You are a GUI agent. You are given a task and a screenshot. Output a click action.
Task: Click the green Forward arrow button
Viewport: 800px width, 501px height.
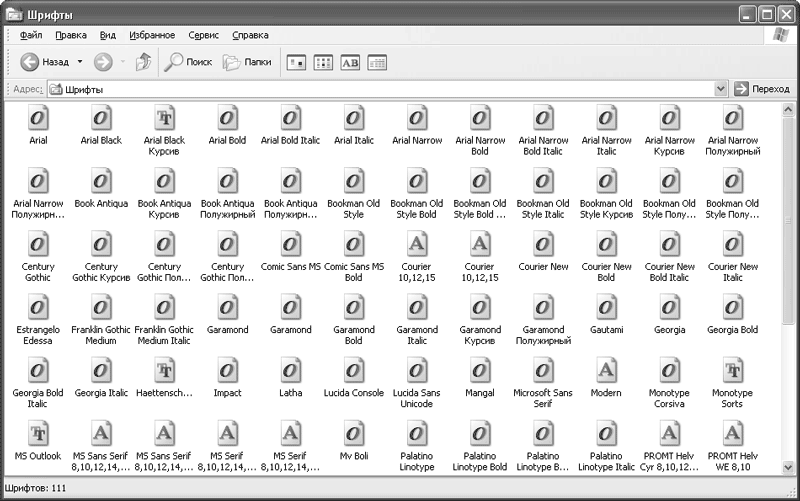(103, 62)
